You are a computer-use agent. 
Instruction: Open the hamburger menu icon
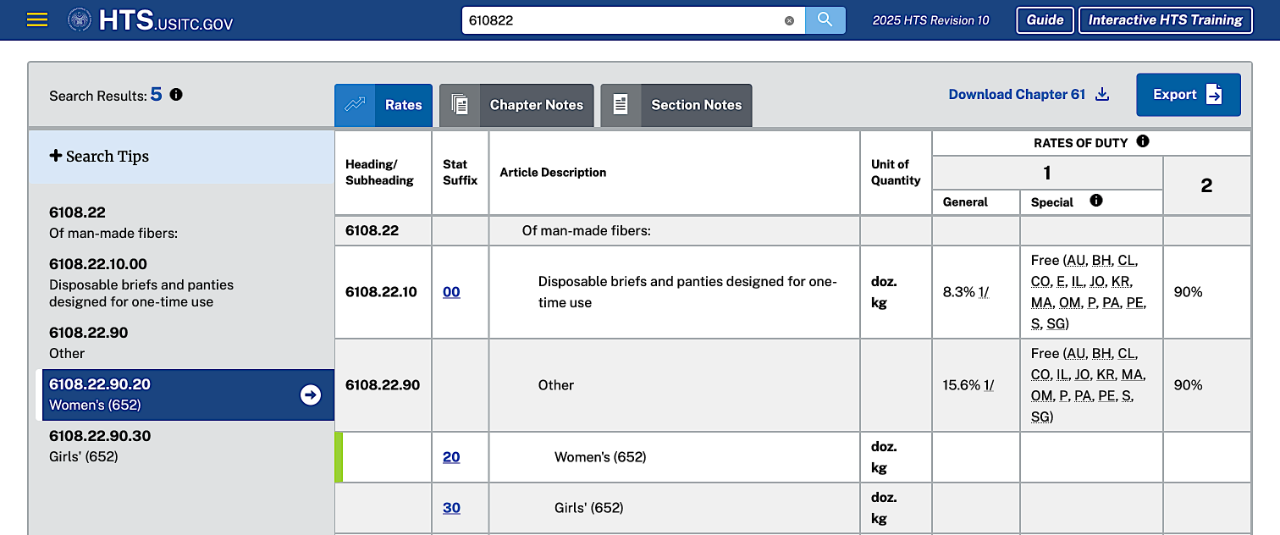37,20
